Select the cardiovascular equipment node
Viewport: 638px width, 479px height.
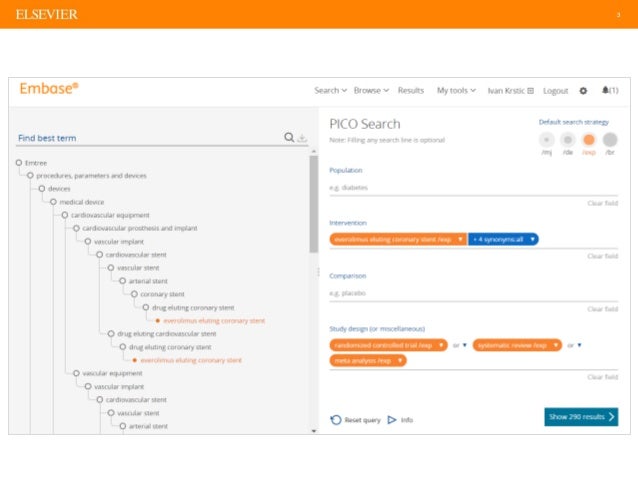[105, 215]
